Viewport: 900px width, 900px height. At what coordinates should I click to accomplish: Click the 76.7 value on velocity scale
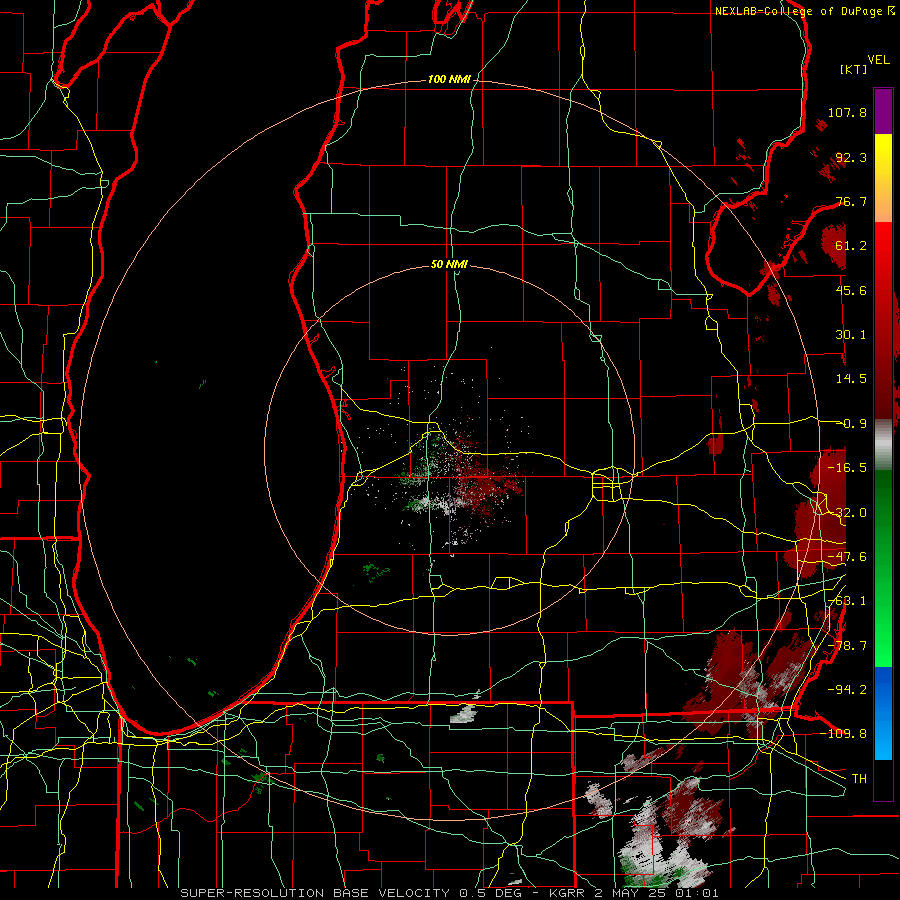tap(851, 201)
